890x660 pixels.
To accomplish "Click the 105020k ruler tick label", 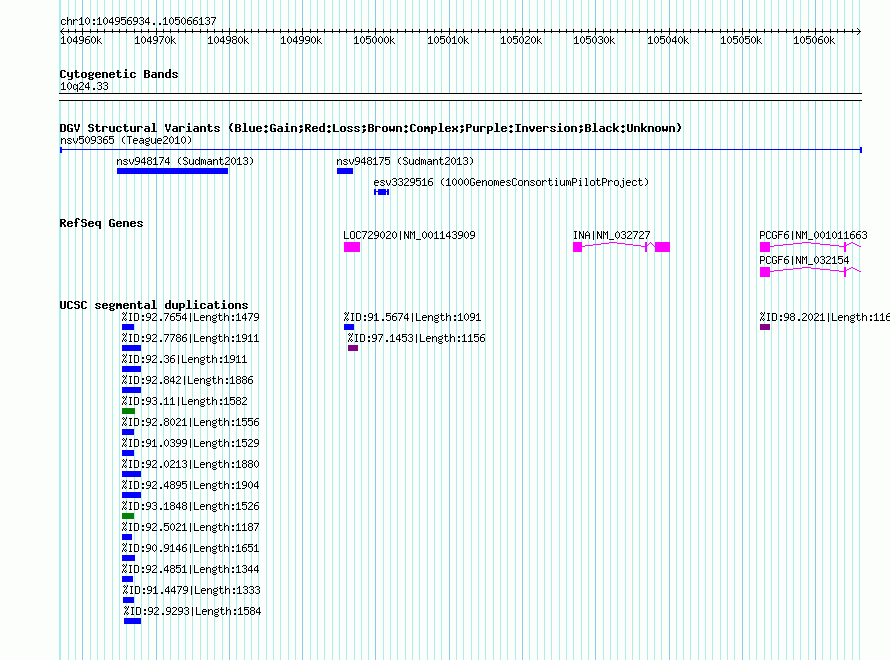I will point(520,40).
